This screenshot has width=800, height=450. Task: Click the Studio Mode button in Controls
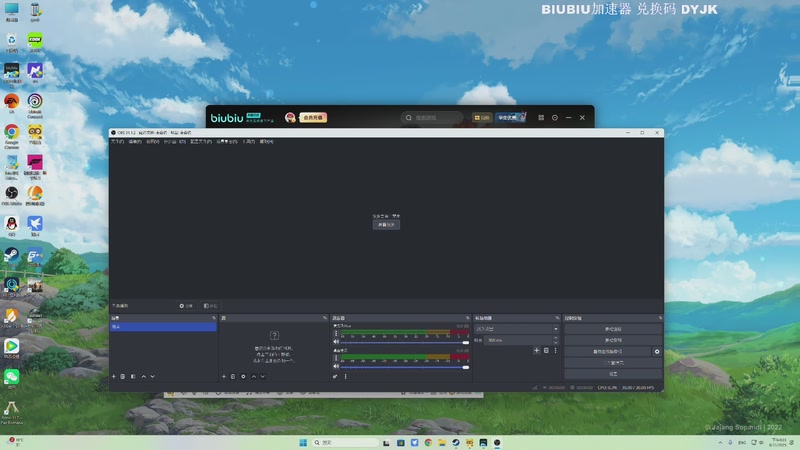click(x=613, y=363)
